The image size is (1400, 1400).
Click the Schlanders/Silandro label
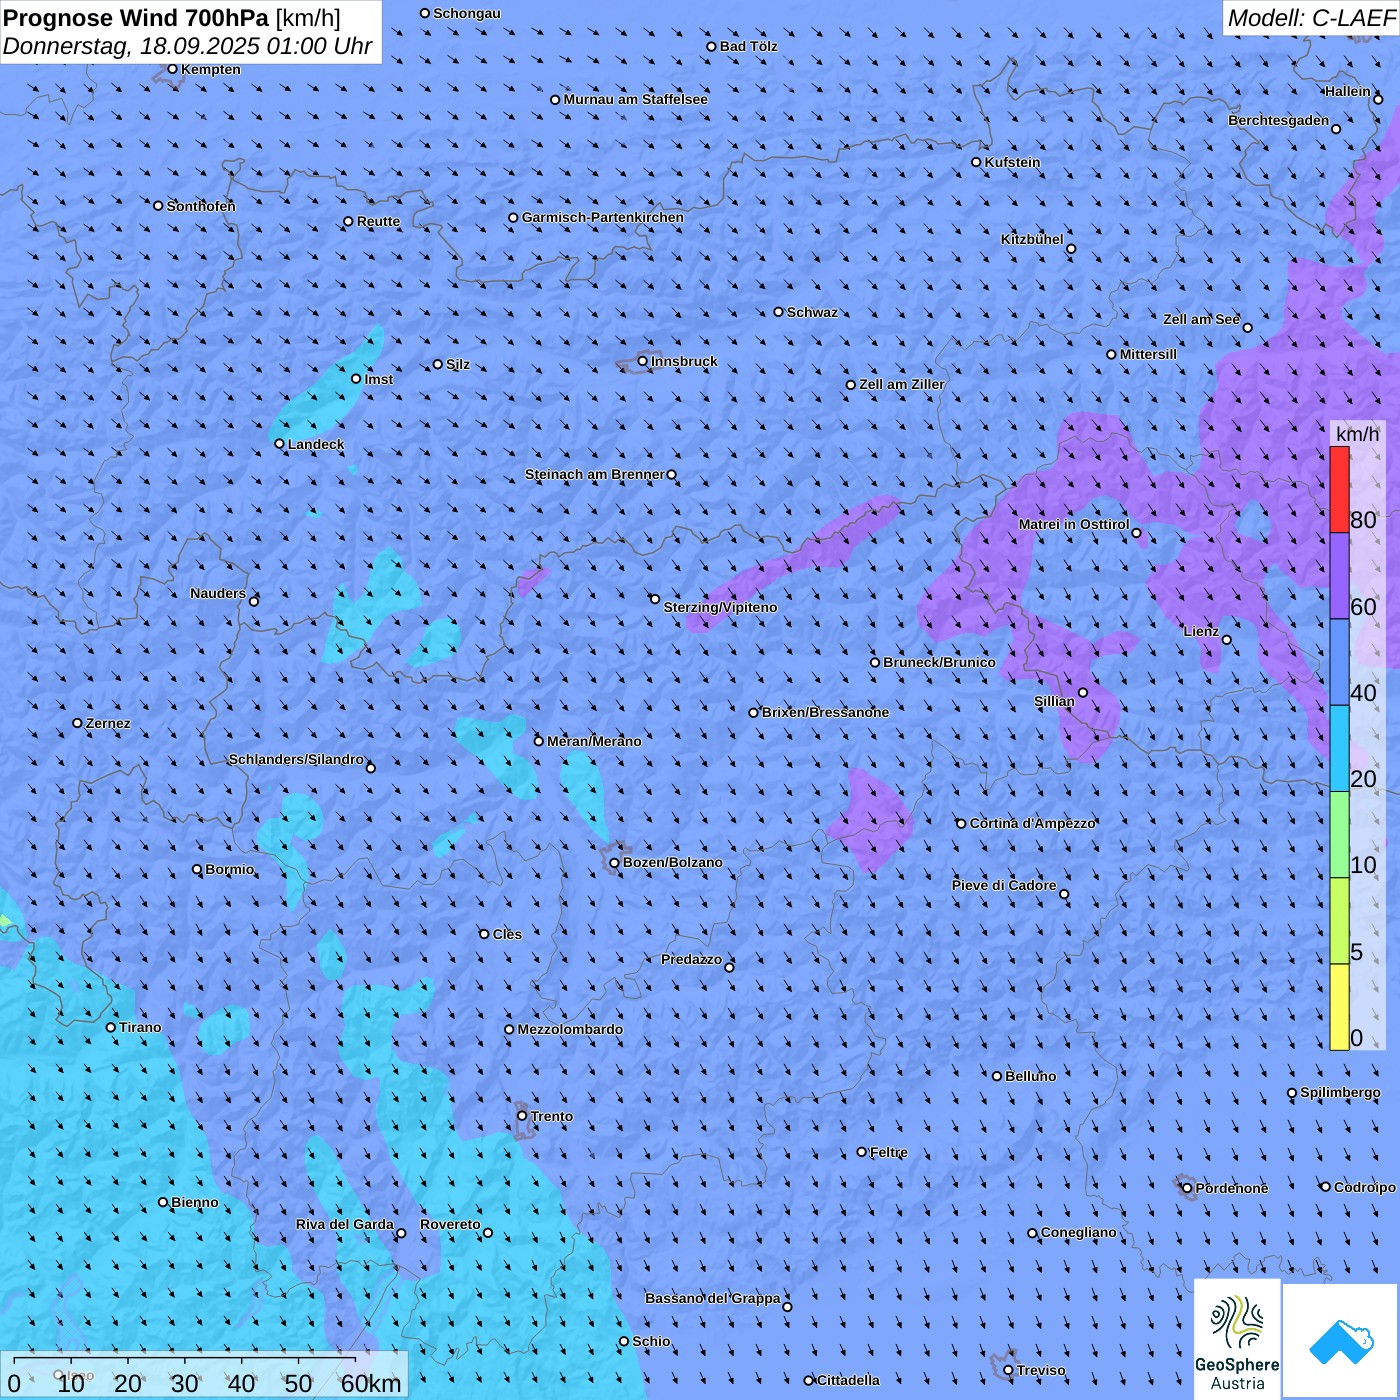pyautogui.click(x=296, y=759)
